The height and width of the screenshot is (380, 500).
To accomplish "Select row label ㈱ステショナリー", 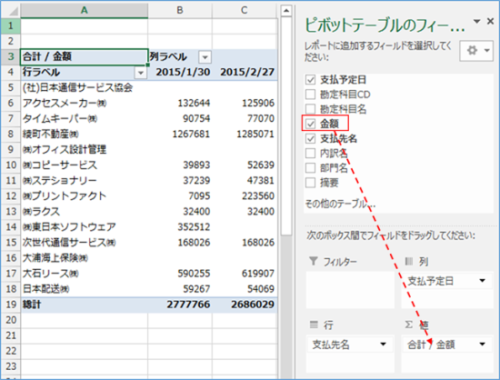I will tap(84, 181).
